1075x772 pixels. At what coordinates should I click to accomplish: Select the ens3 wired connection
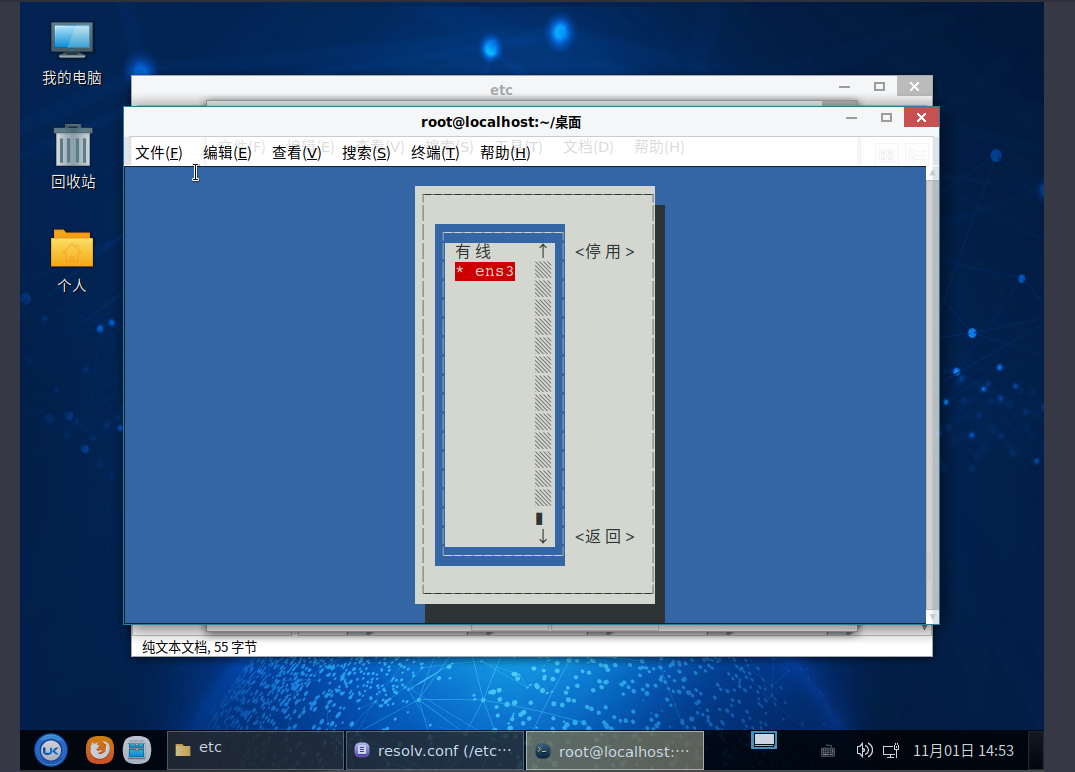click(x=485, y=271)
